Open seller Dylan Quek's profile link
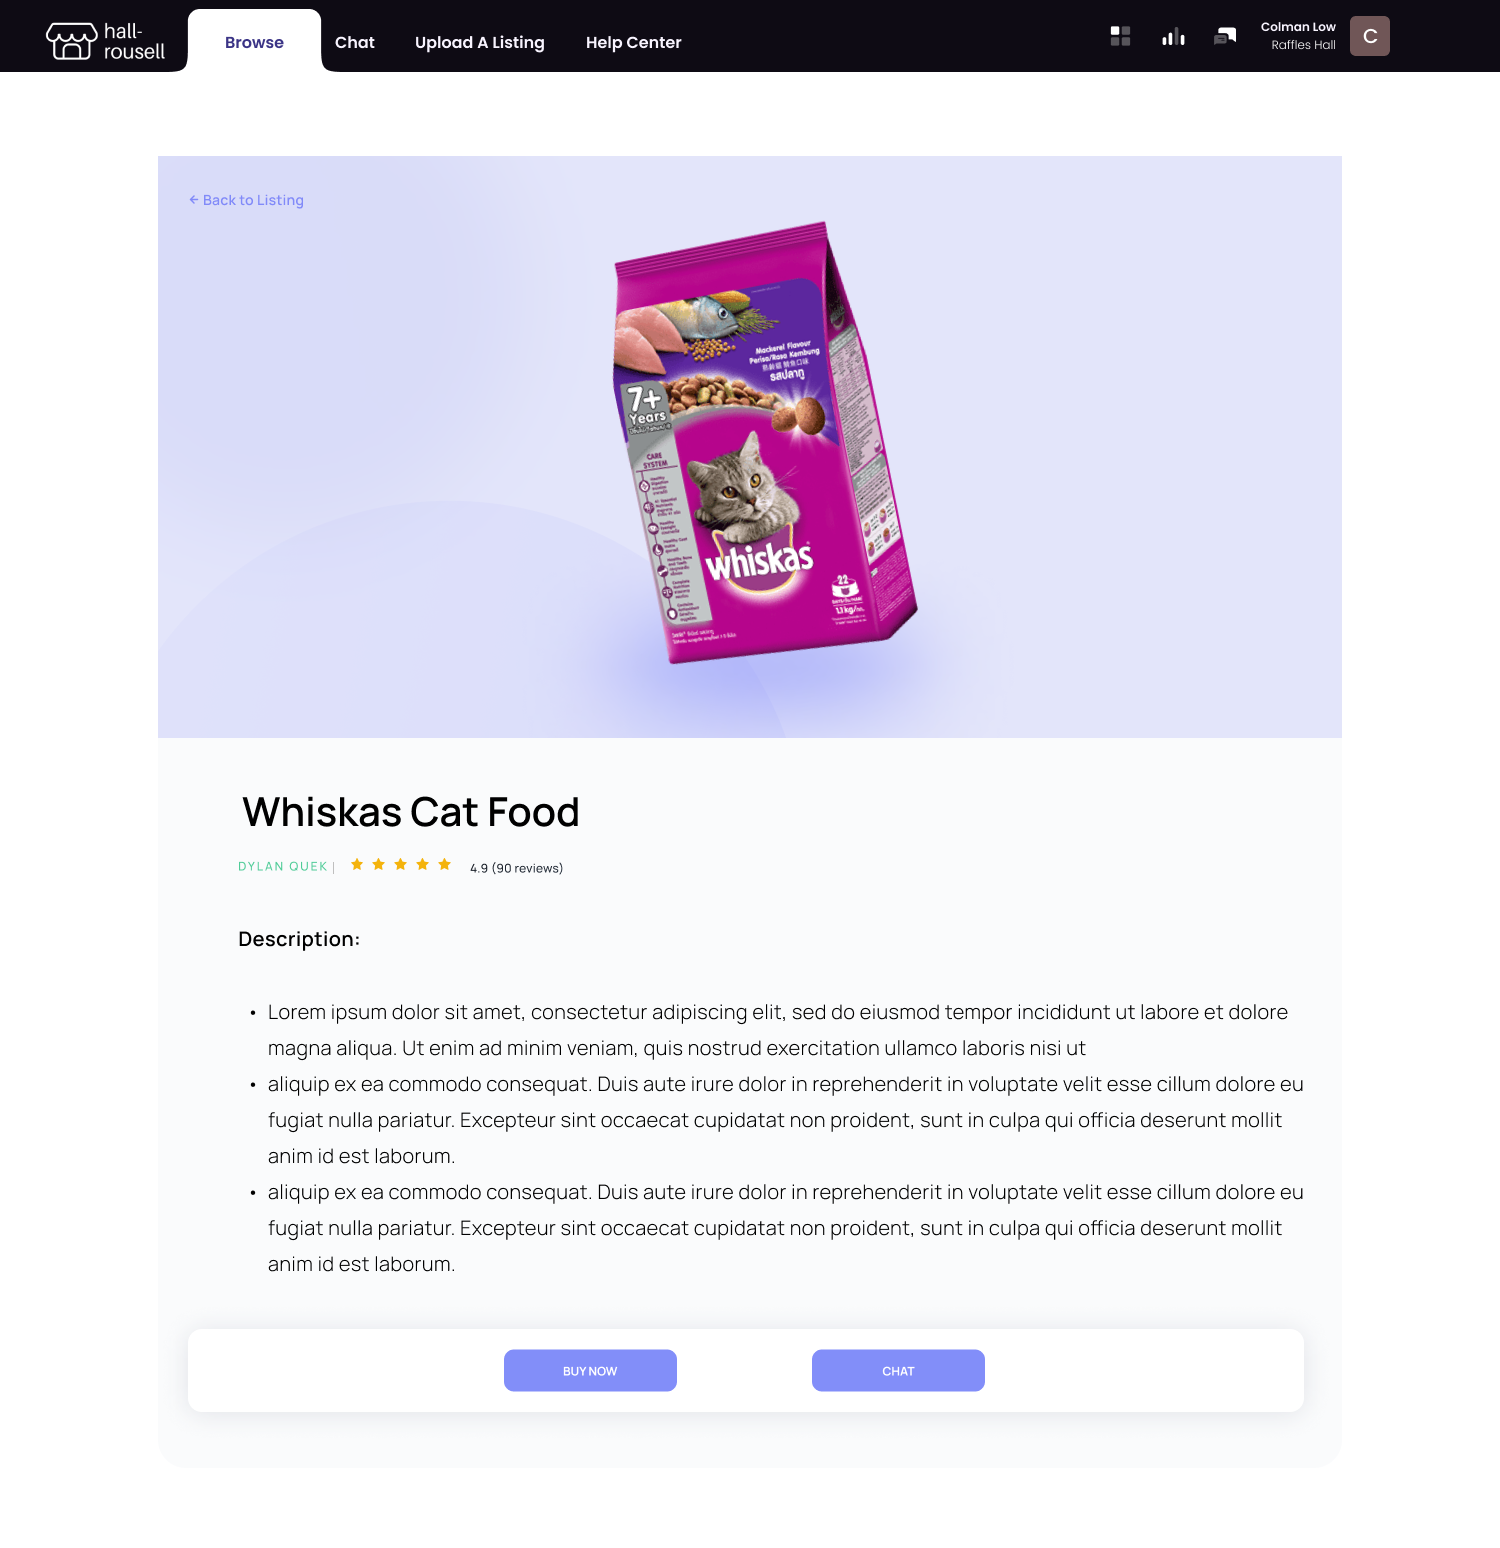Image resolution: width=1500 pixels, height=1548 pixels. [x=283, y=867]
